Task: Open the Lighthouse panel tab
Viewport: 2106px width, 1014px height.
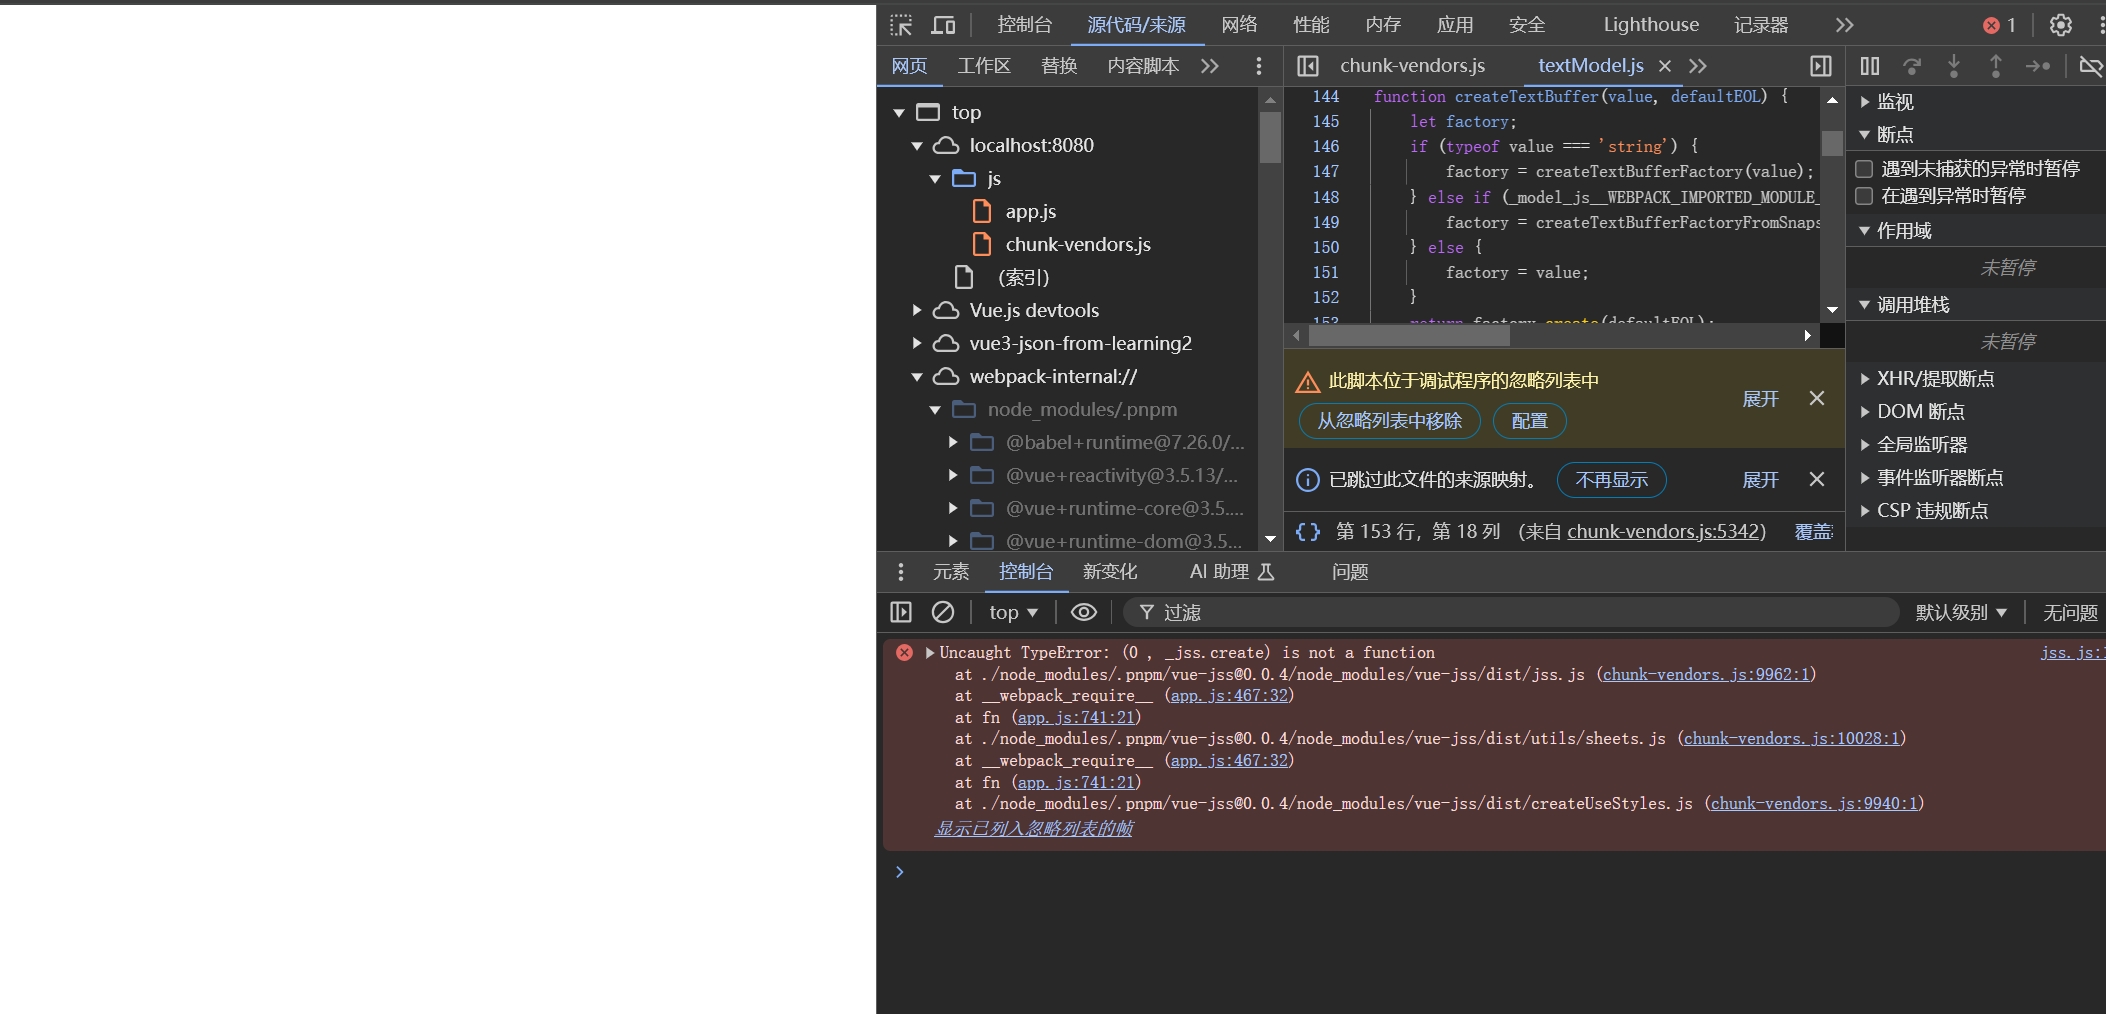Action: 1651,25
